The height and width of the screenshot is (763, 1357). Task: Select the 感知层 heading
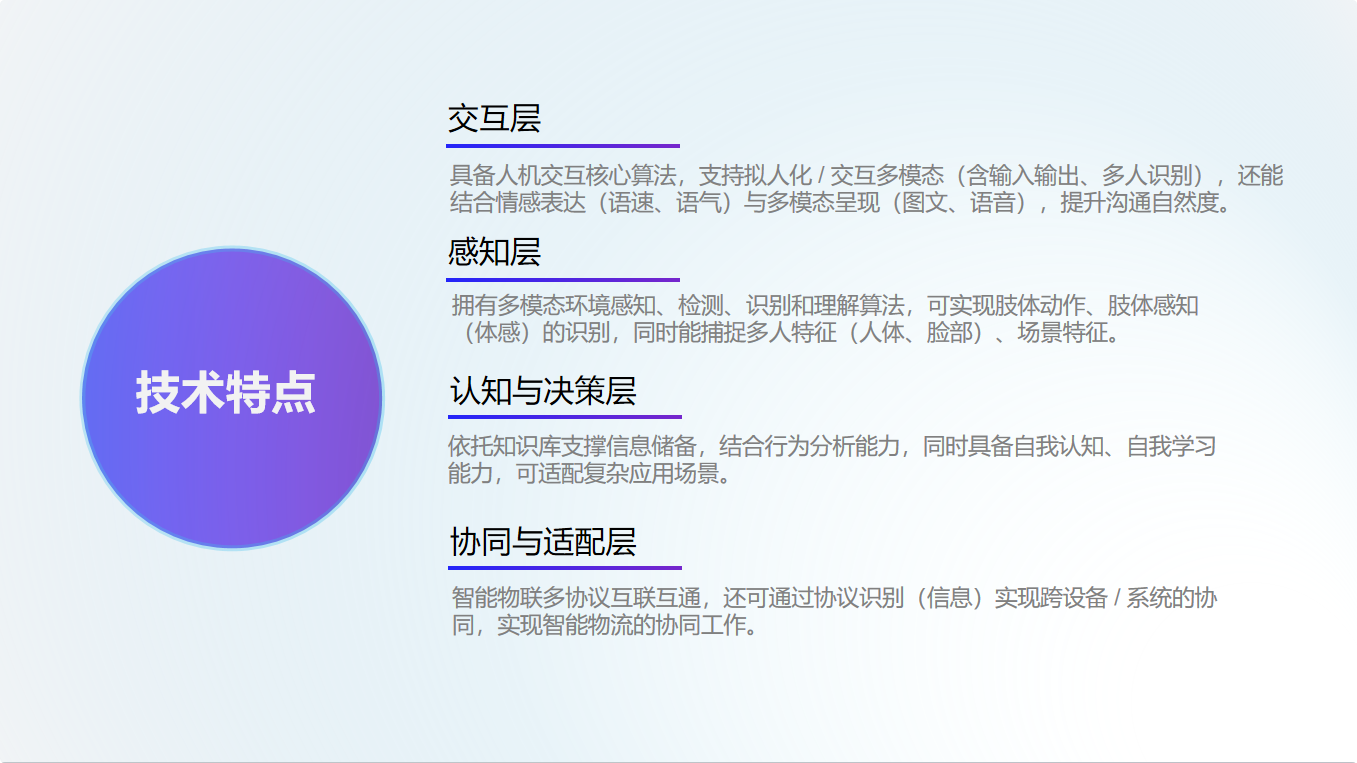coord(494,252)
